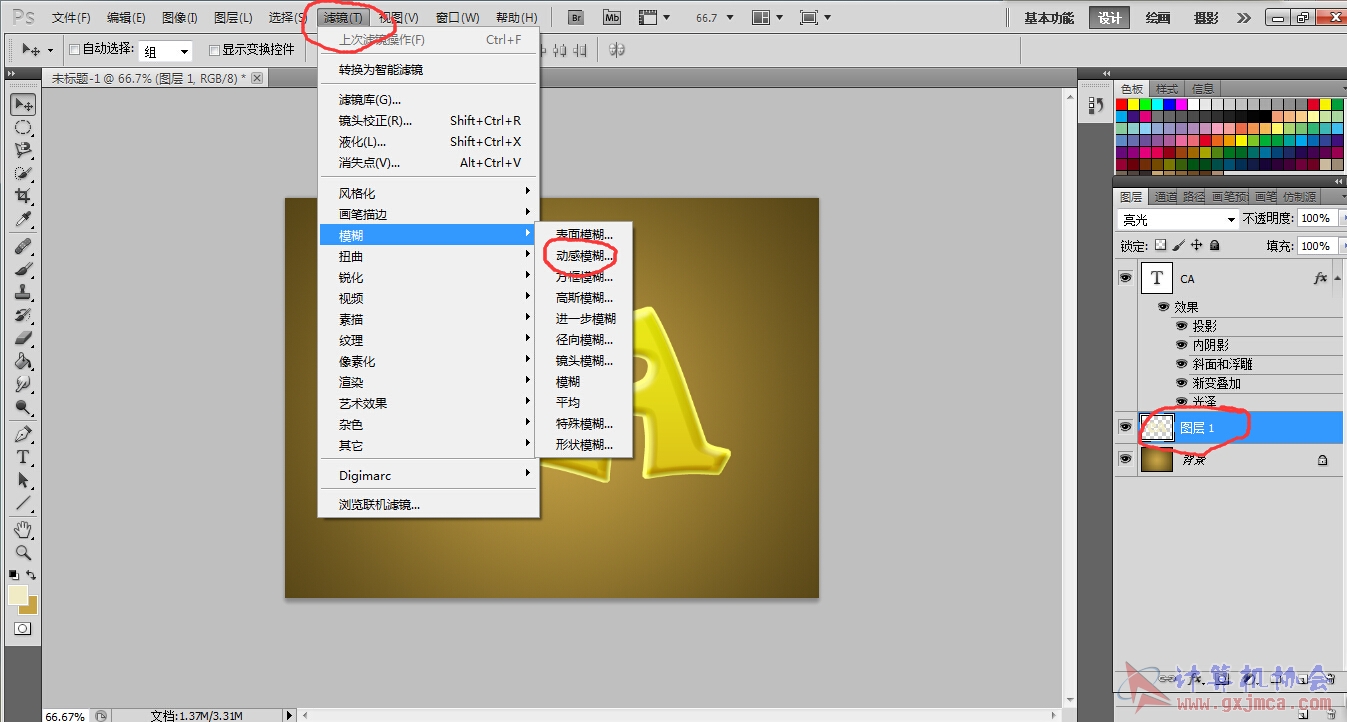1347x722 pixels.
Task: Hide the CA text layer
Action: point(1125,278)
